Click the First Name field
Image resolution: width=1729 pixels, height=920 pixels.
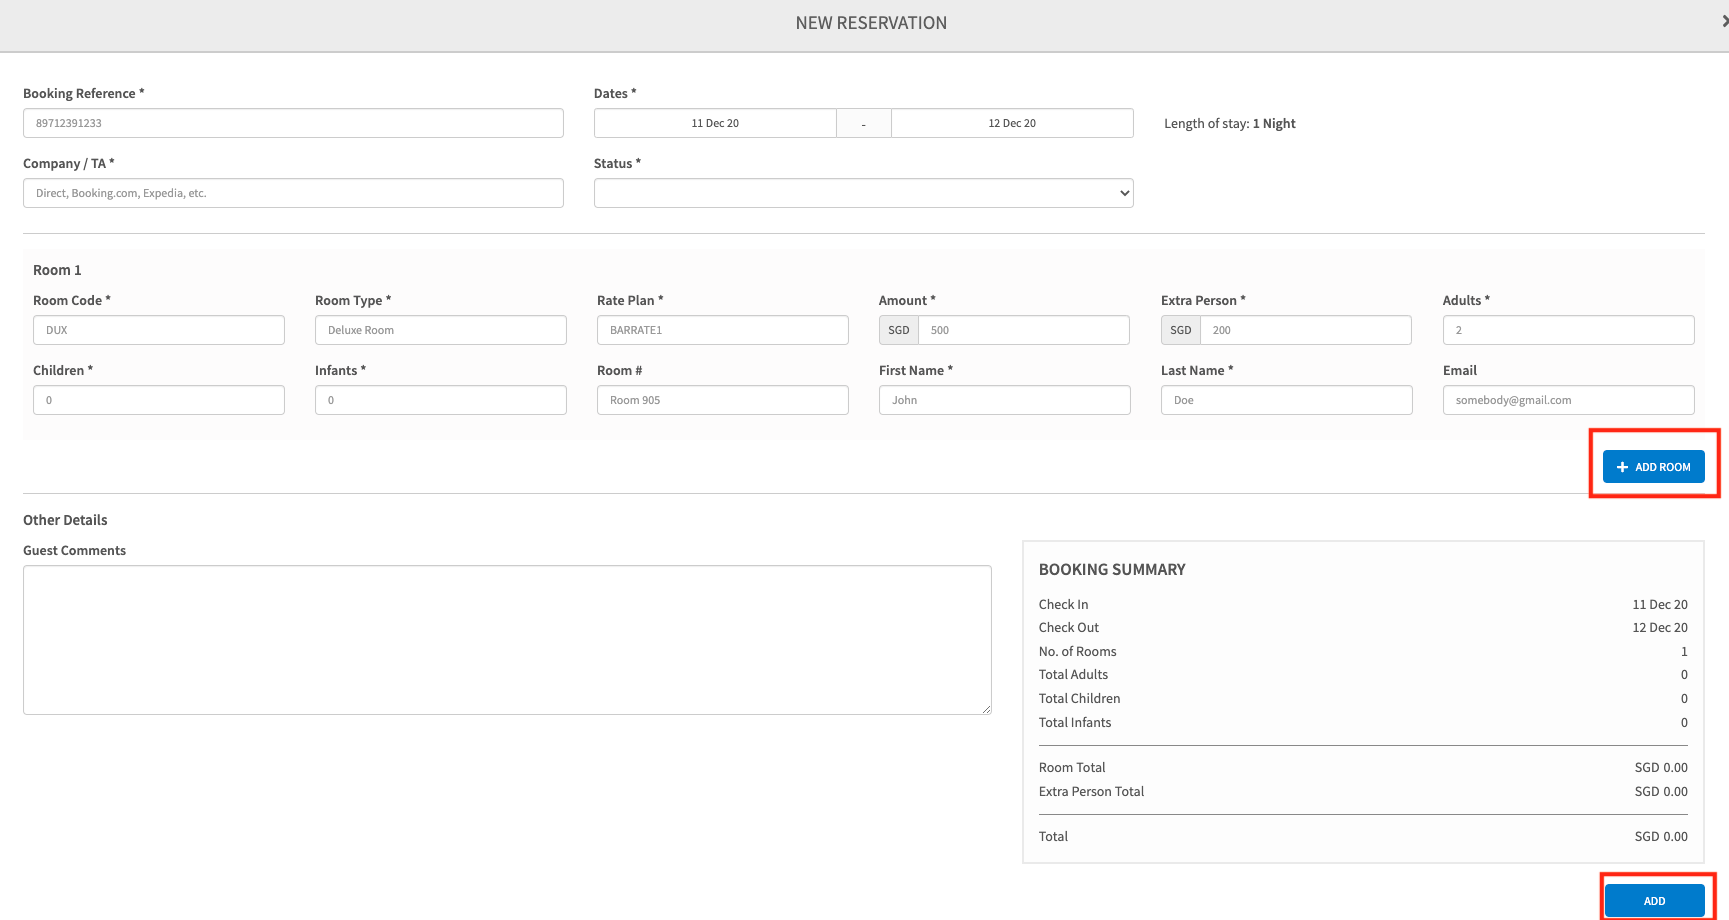1005,400
